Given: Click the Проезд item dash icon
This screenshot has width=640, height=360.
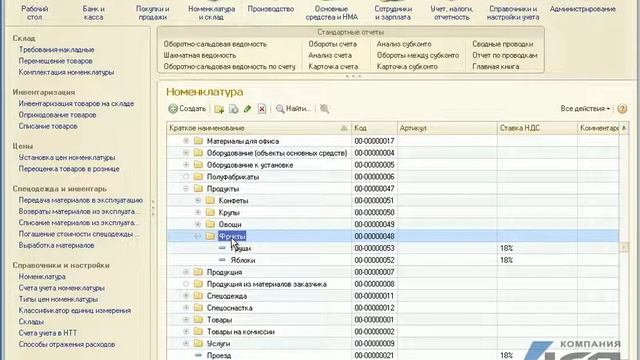Looking at the screenshot, I should [198, 355].
